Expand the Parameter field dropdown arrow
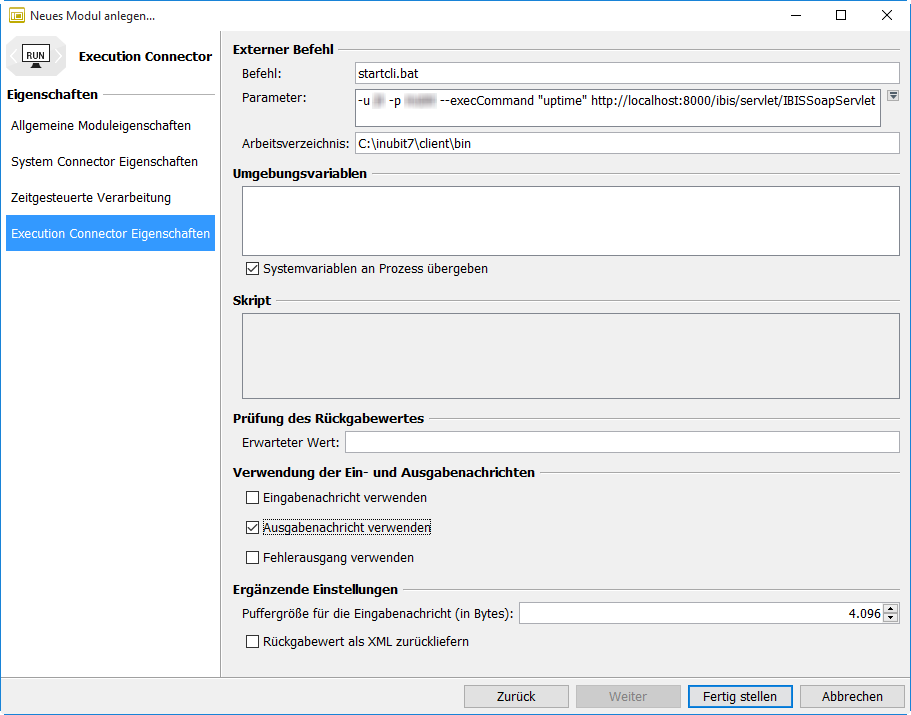 point(893,96)
